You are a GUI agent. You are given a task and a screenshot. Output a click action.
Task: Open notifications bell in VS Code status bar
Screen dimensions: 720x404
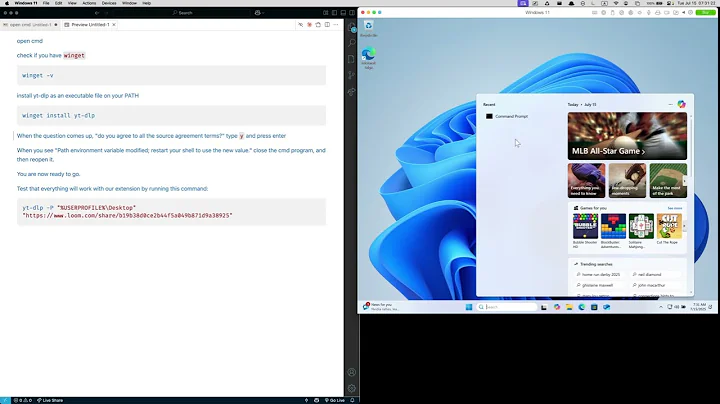click(x=352, y=400)
